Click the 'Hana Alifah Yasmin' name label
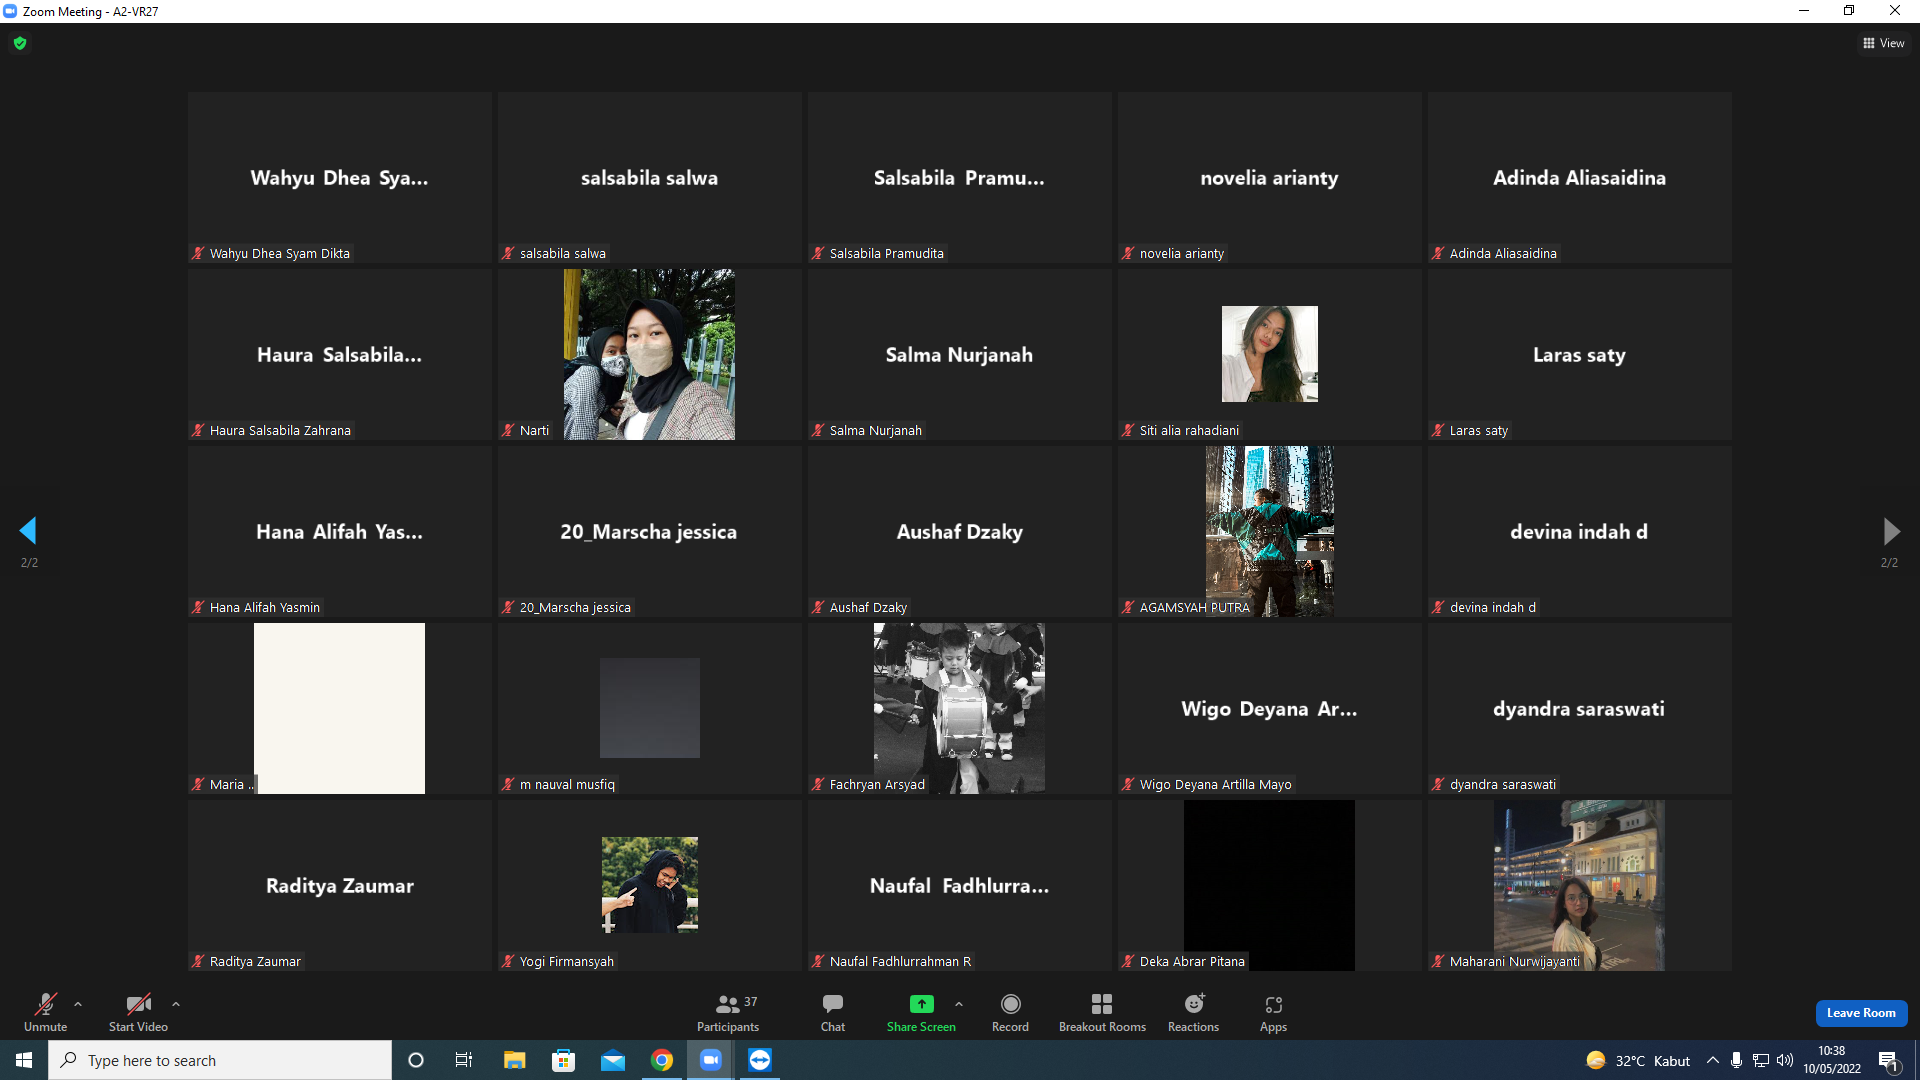1920x1080 pixels. [265, 608]
